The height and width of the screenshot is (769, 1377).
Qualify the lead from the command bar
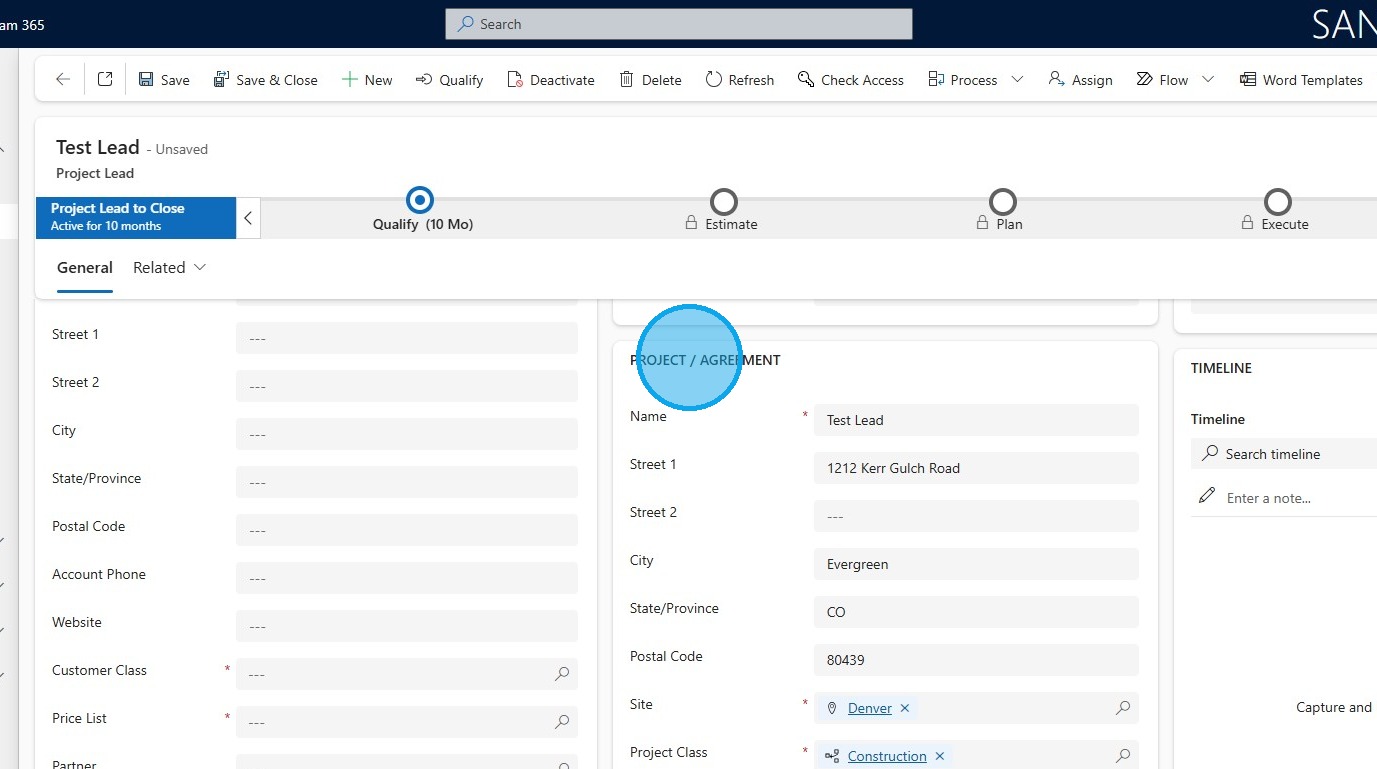coord(450,80)
